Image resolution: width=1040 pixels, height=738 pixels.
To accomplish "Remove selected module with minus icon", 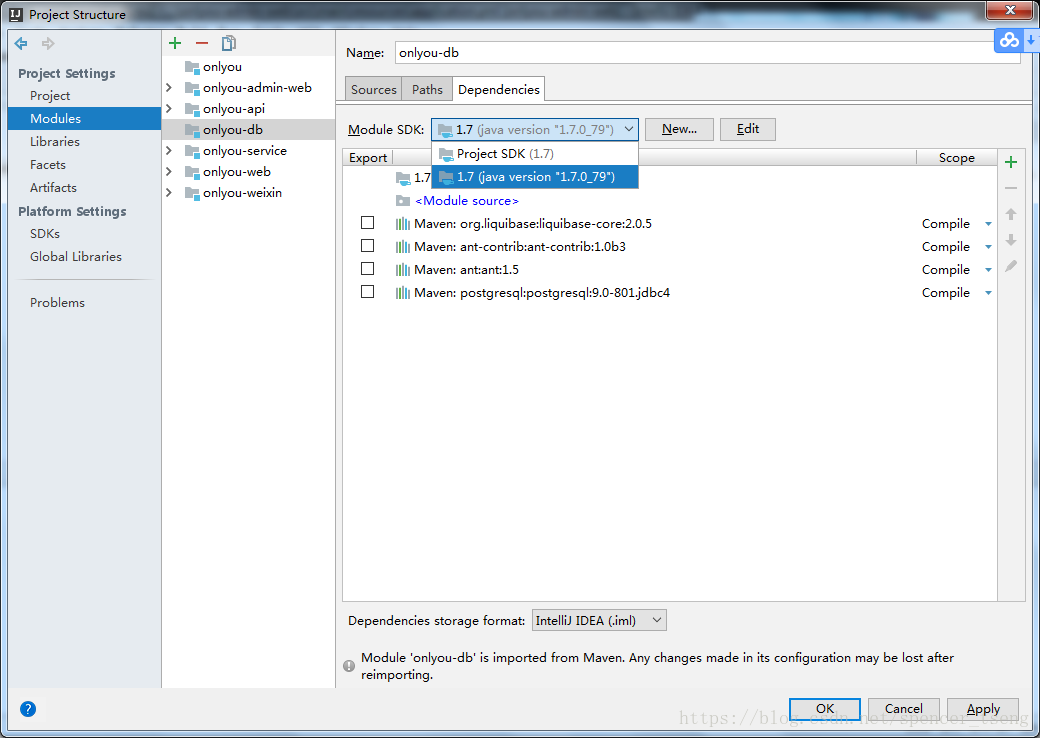I will click(202, 43).
